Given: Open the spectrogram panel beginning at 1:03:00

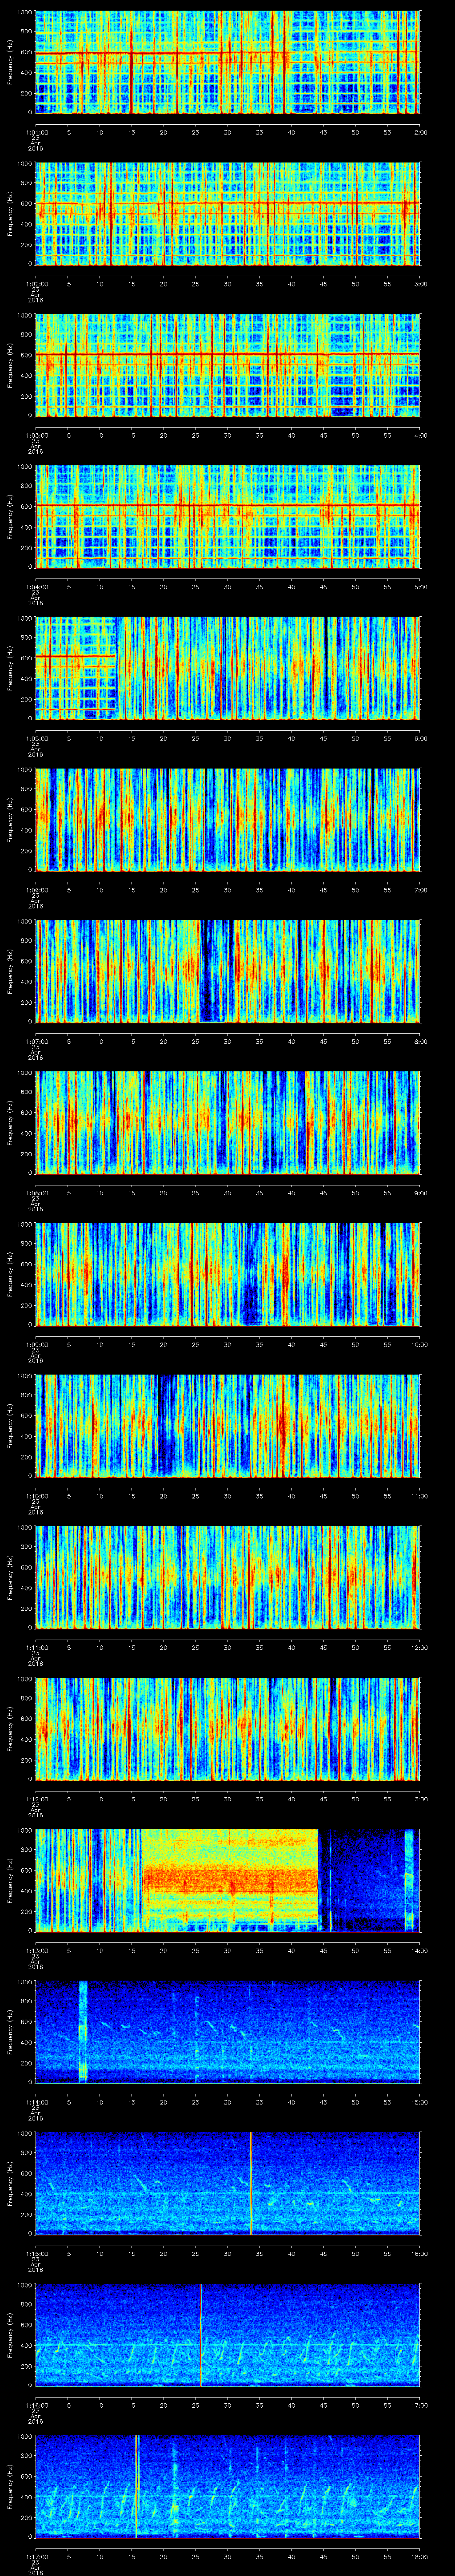Looking at the screenshot, I should coord(228,366).
